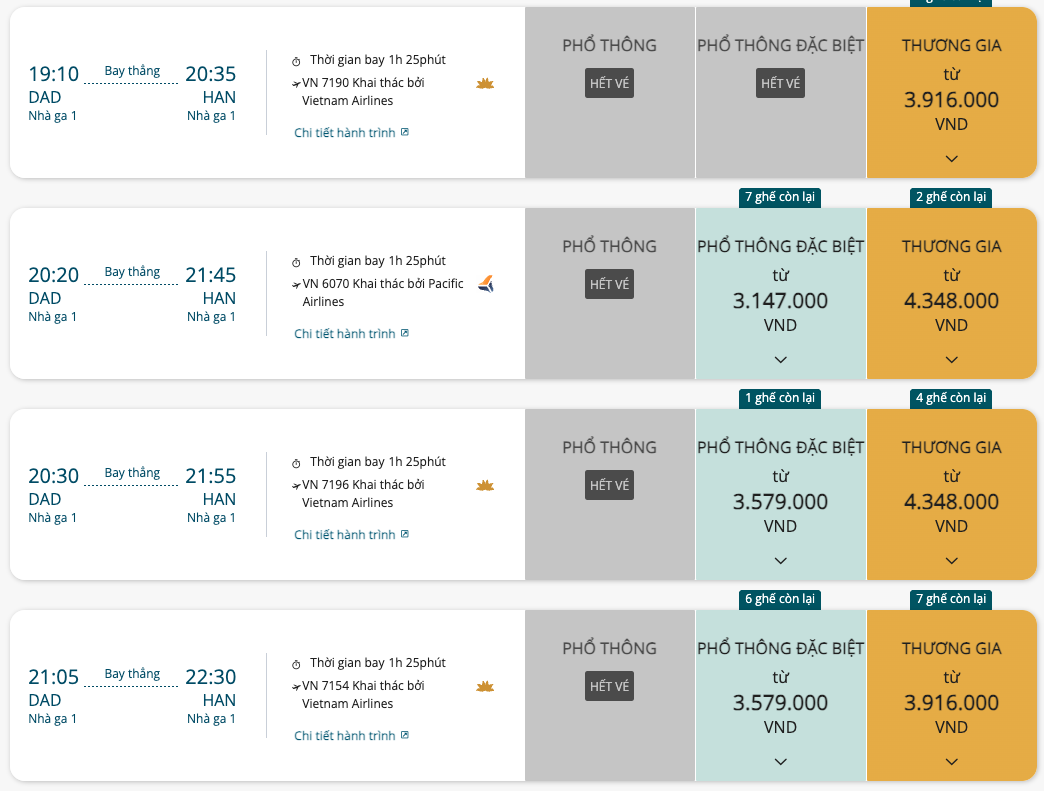Click external link icon for 20:20 flight details

pyautogui.click(x=405, y=334)
